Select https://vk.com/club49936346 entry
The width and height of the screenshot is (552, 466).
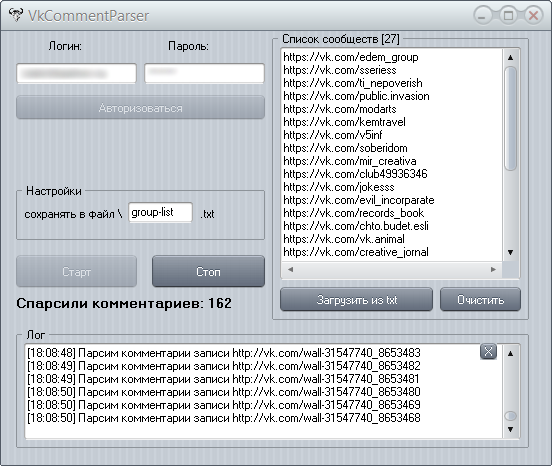[355, 174]
